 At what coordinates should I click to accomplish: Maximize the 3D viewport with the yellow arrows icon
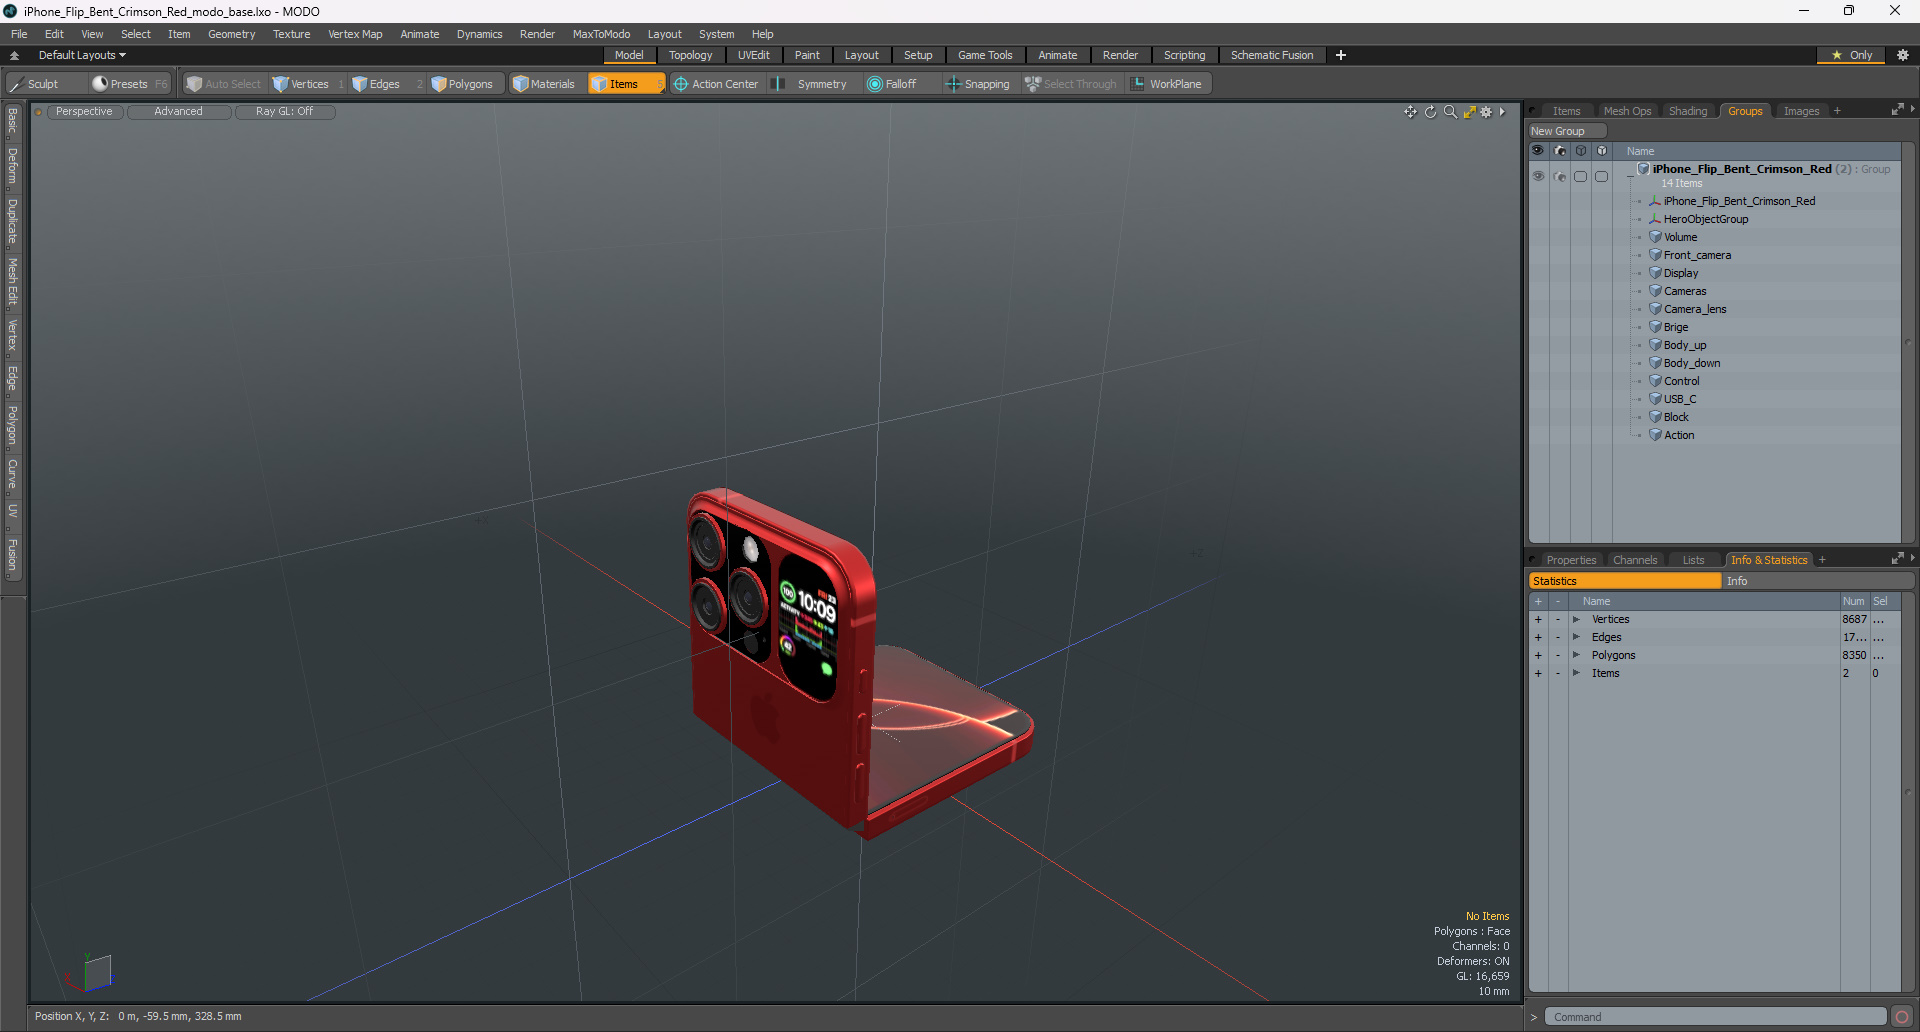pyautogui.click(x=1469, y=112)
